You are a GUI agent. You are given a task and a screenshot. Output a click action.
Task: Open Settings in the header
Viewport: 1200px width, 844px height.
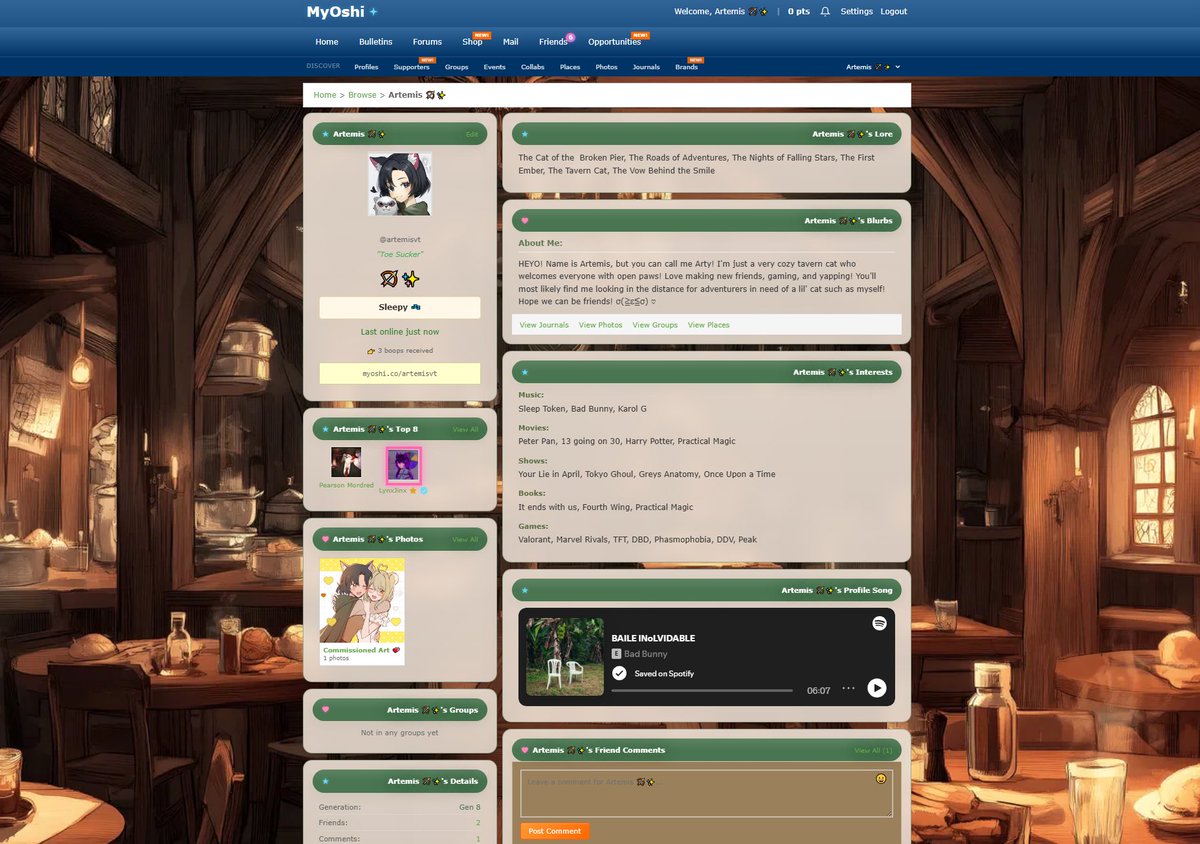pos(856,12)
